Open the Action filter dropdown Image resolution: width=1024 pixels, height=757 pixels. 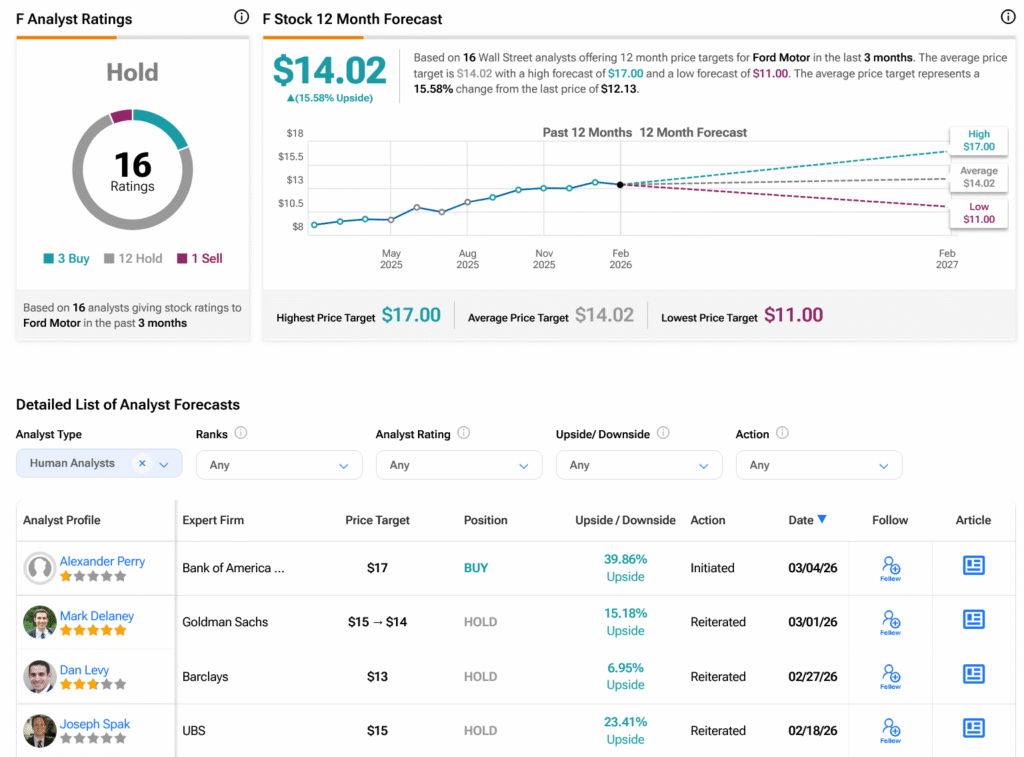pos(819,465)
